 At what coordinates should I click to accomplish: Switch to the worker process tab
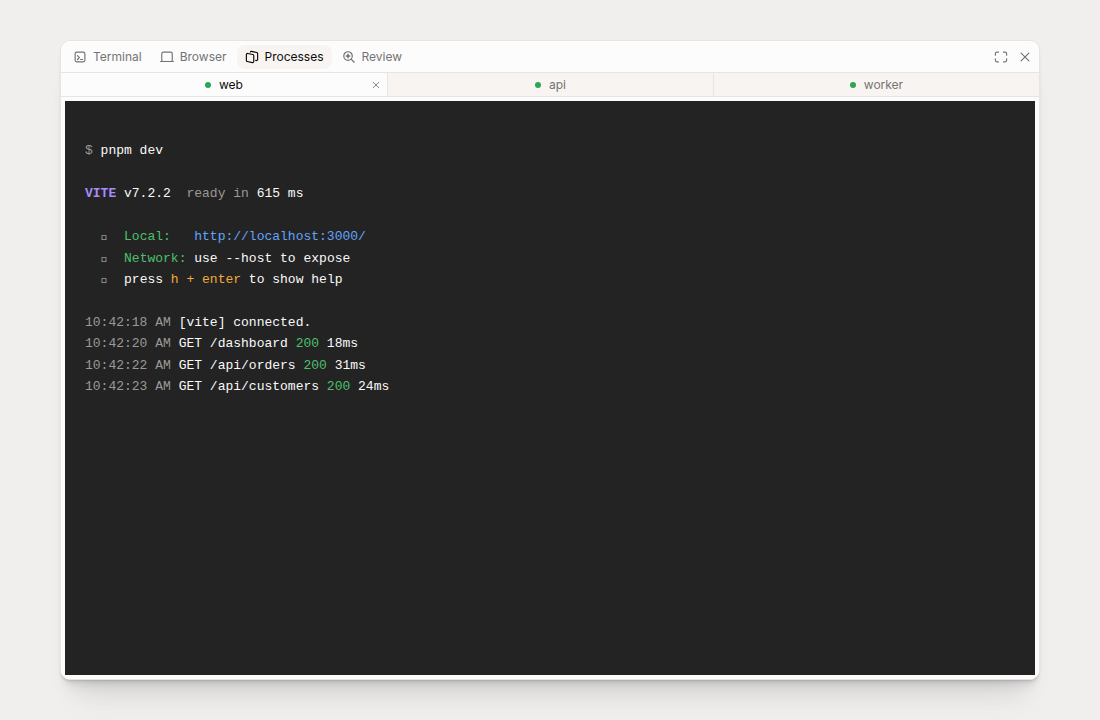point(876,85)
